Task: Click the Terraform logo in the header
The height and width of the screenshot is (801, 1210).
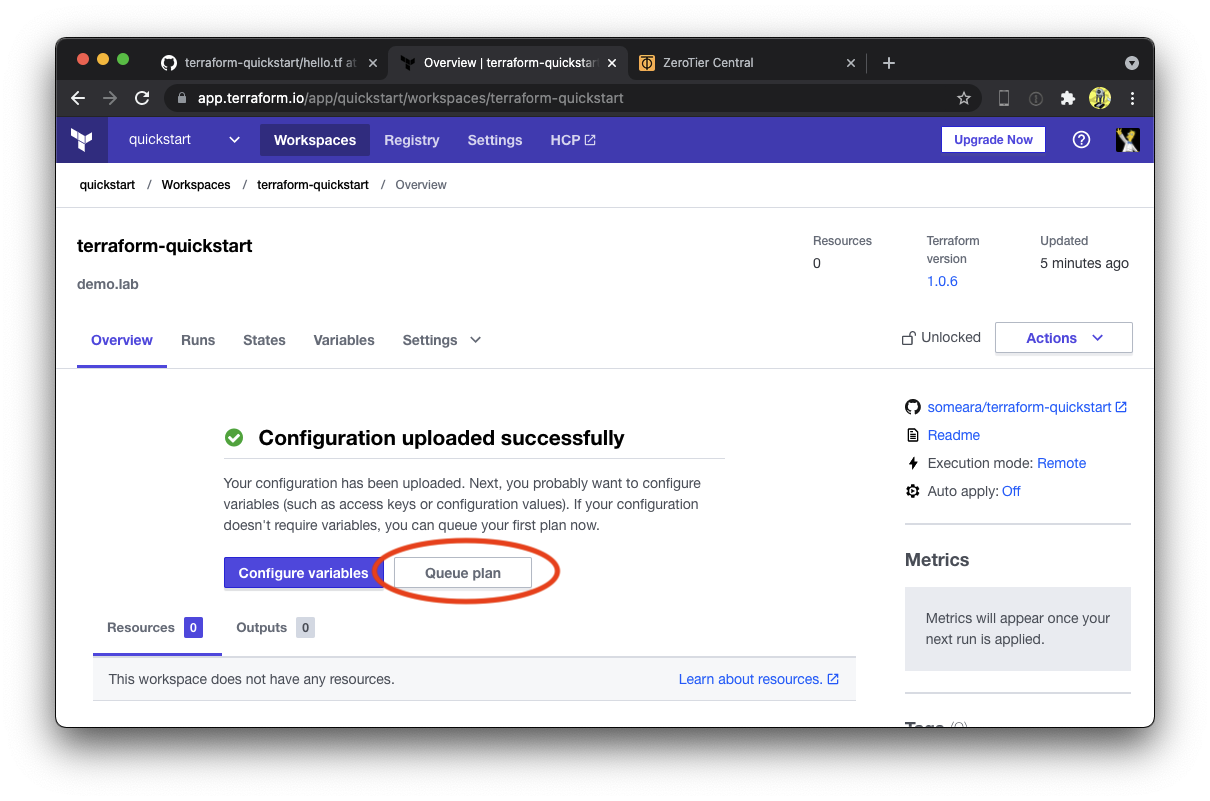Action: pyautogui.click(x=82, y=140)
